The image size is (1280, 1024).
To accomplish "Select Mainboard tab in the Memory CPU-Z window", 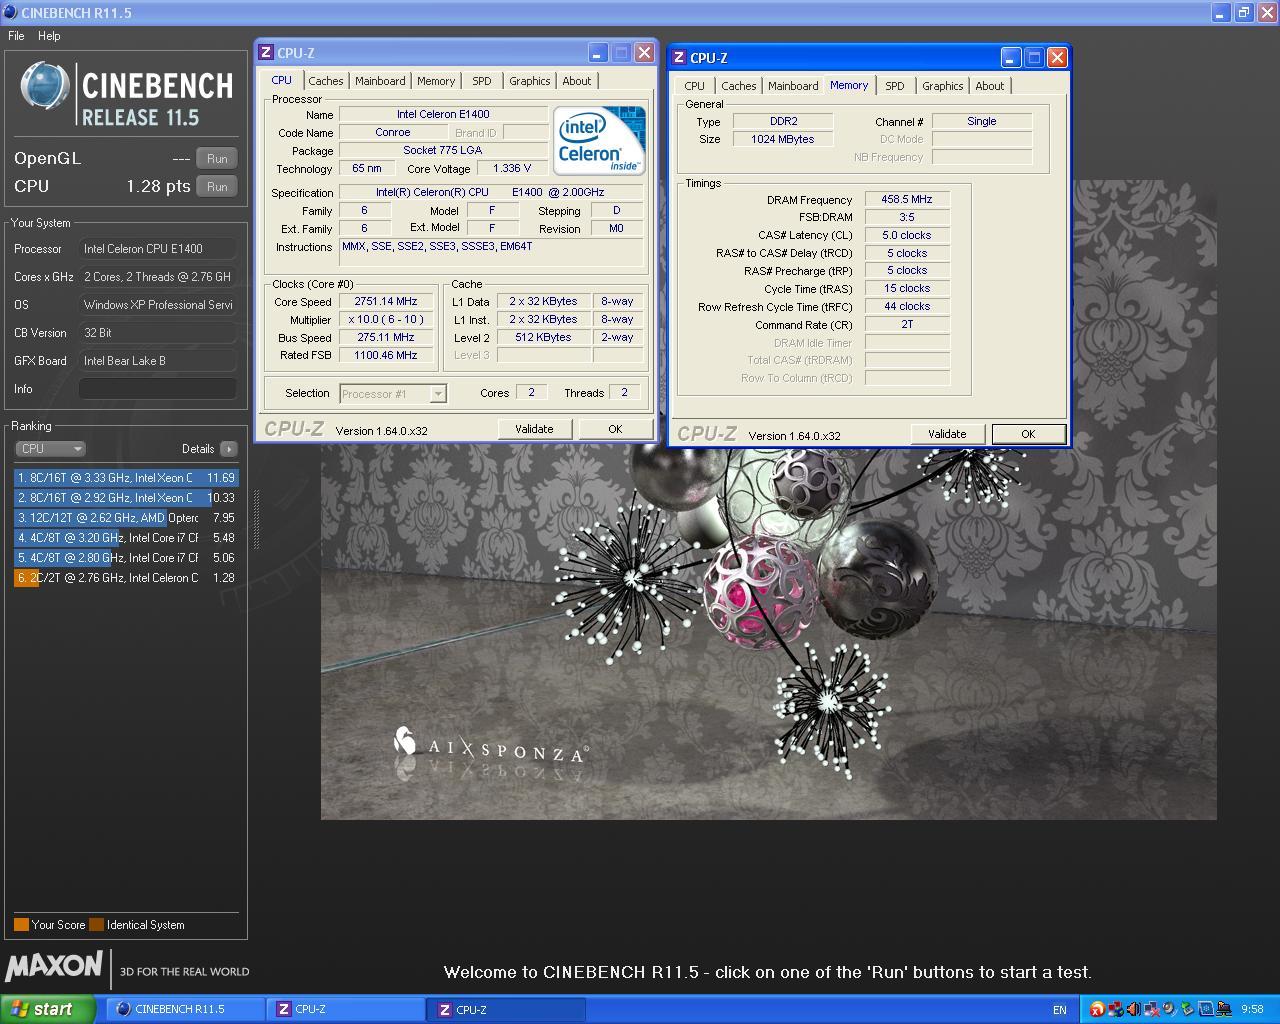I will point(794,86).
